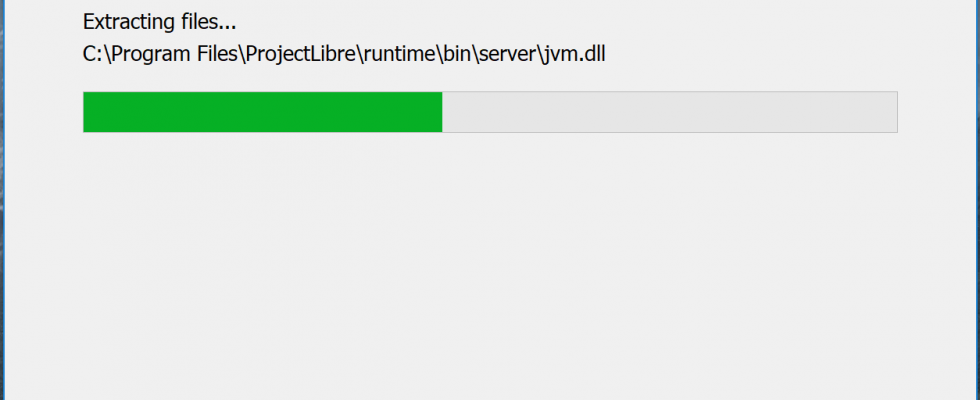Click the gray unfilled portion of progress bar

pos(669,112)
